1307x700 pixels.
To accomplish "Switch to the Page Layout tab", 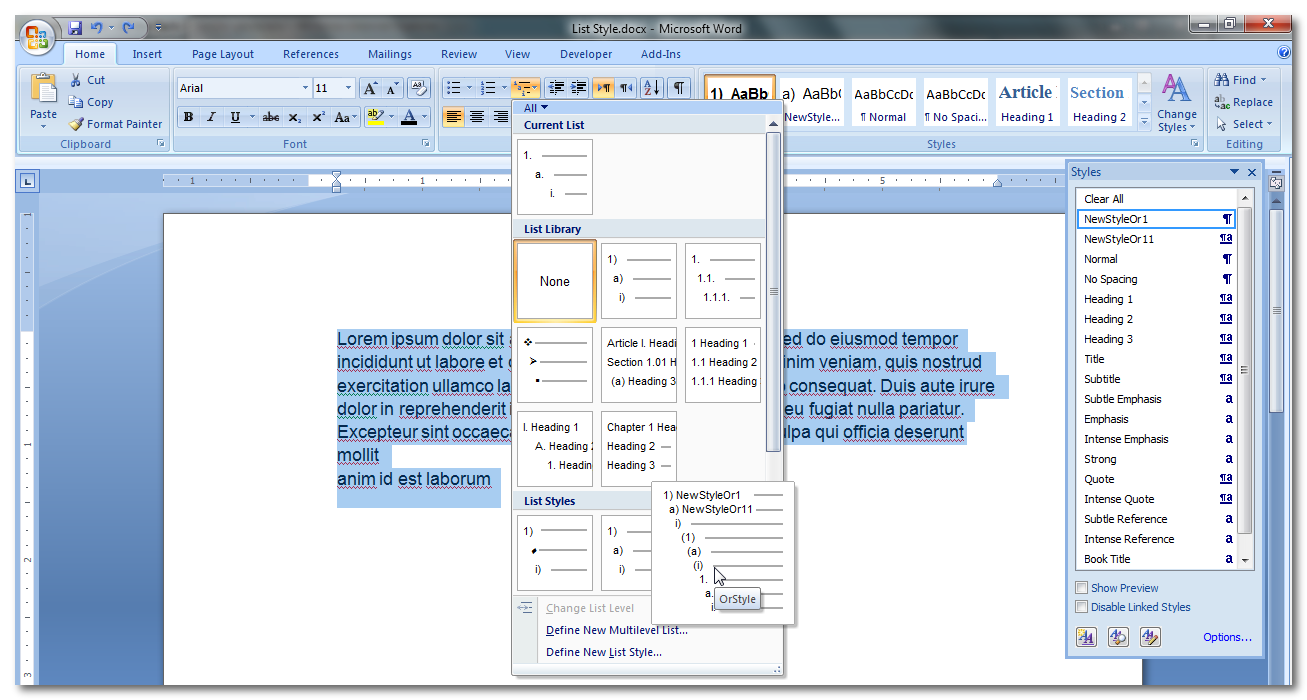I will (x=223, y=54).
